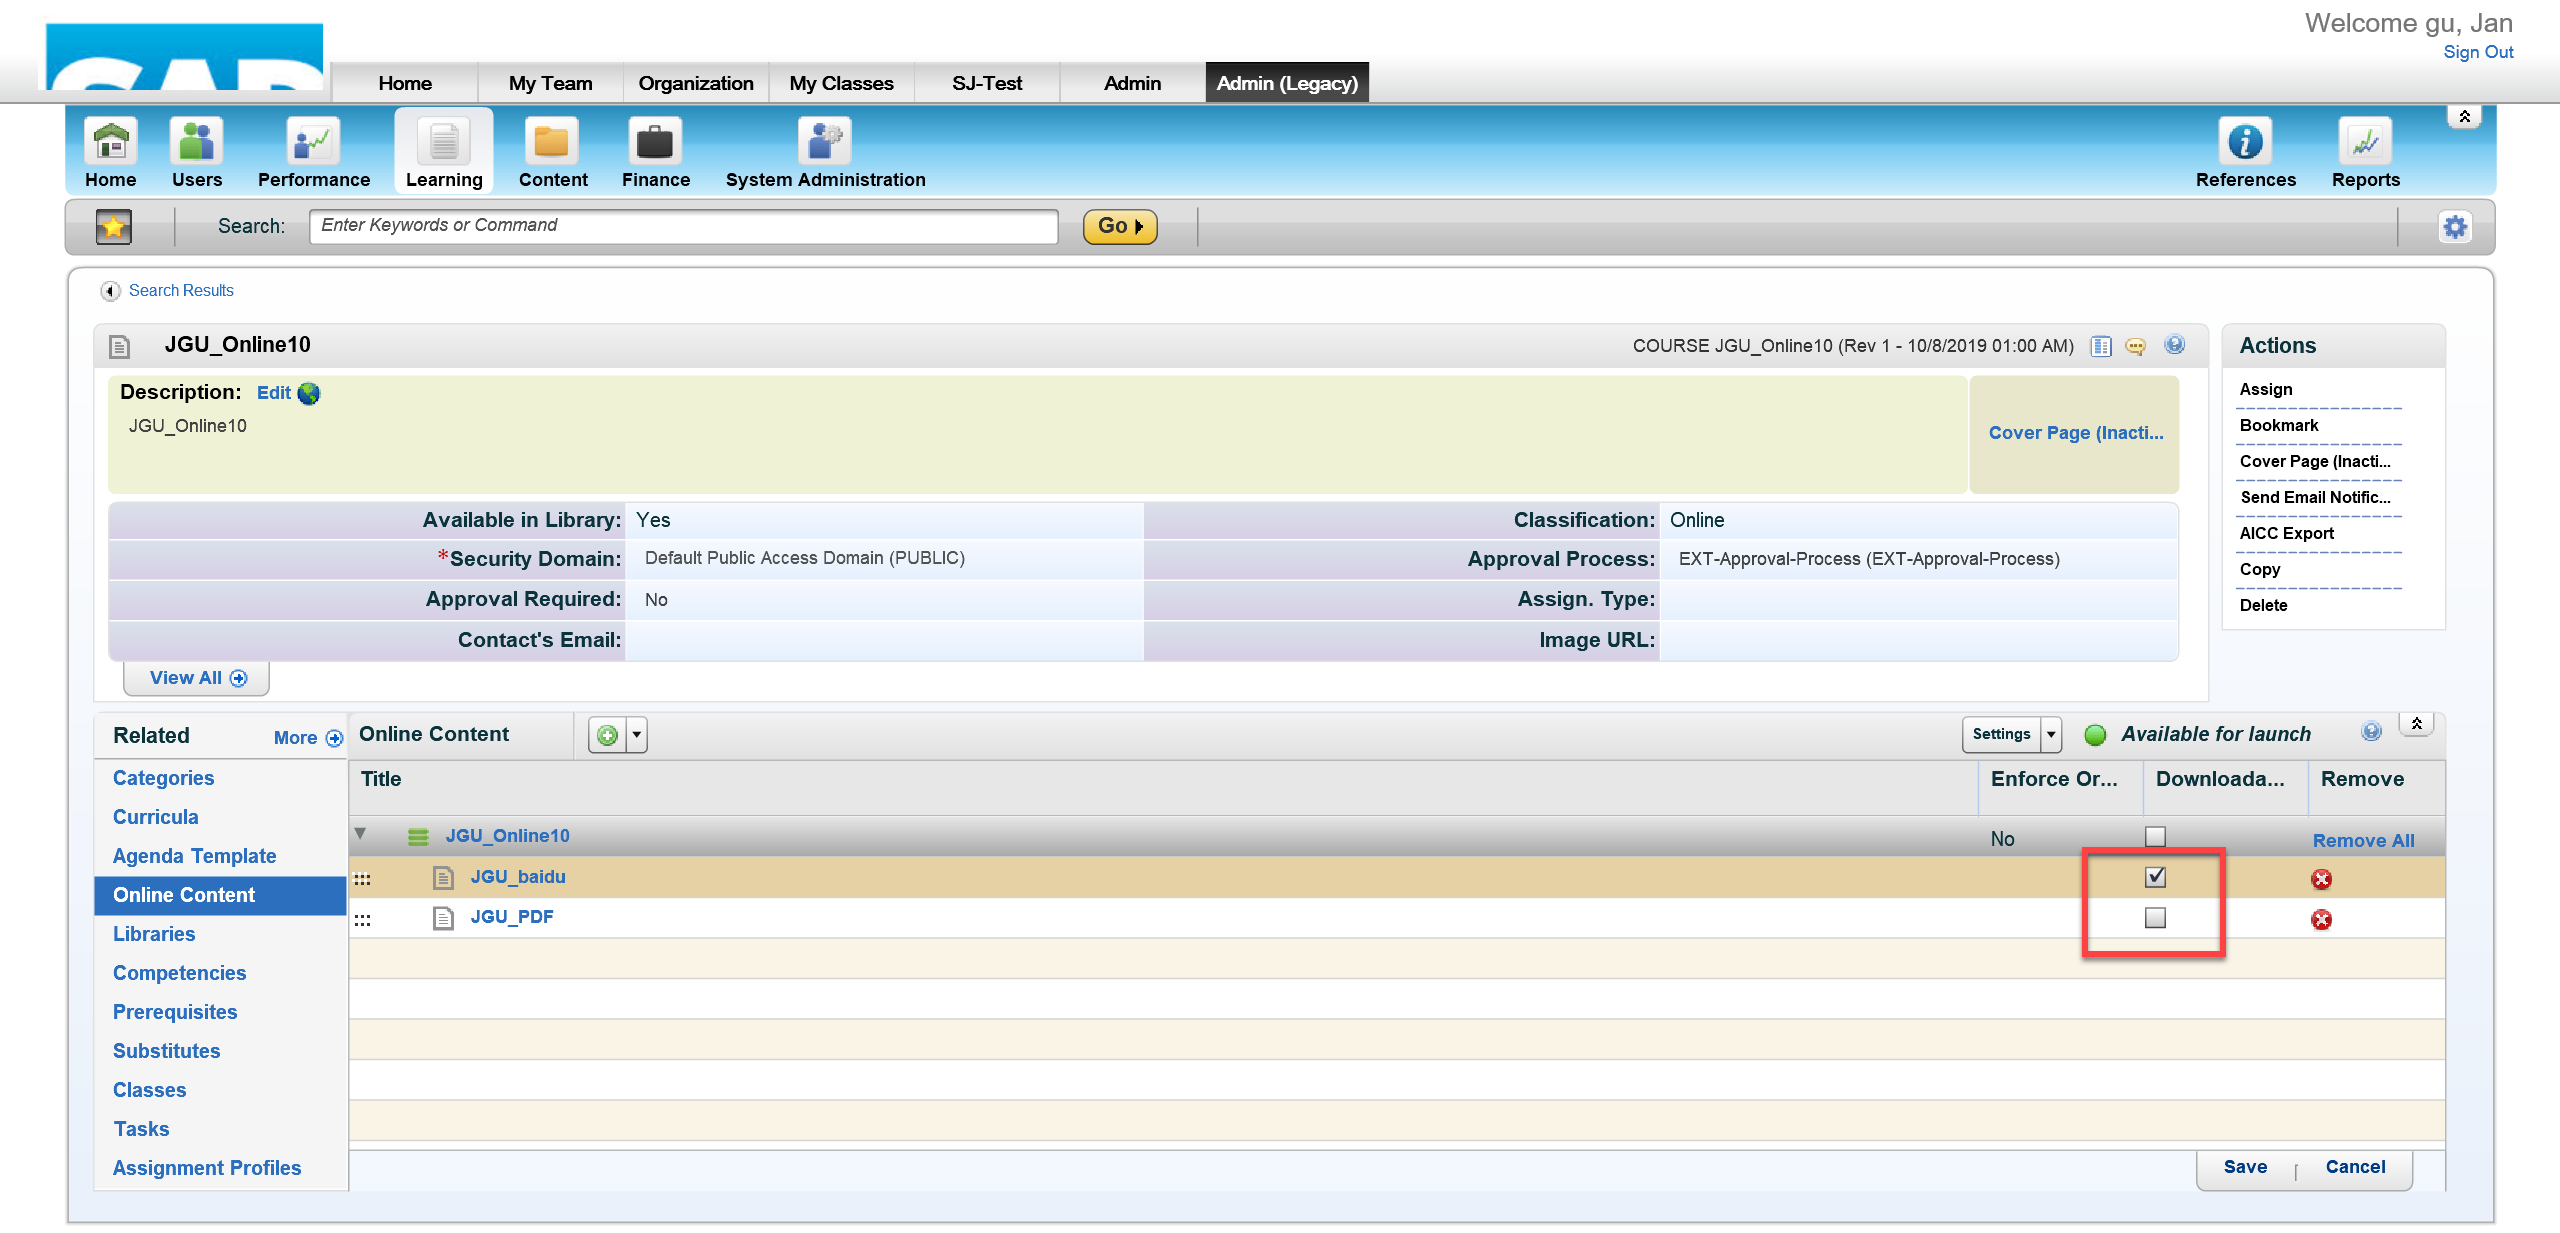Open the Users section icon
Image resolution: width=2560 pixels, height=1233 pixels.
pos(196,142)
